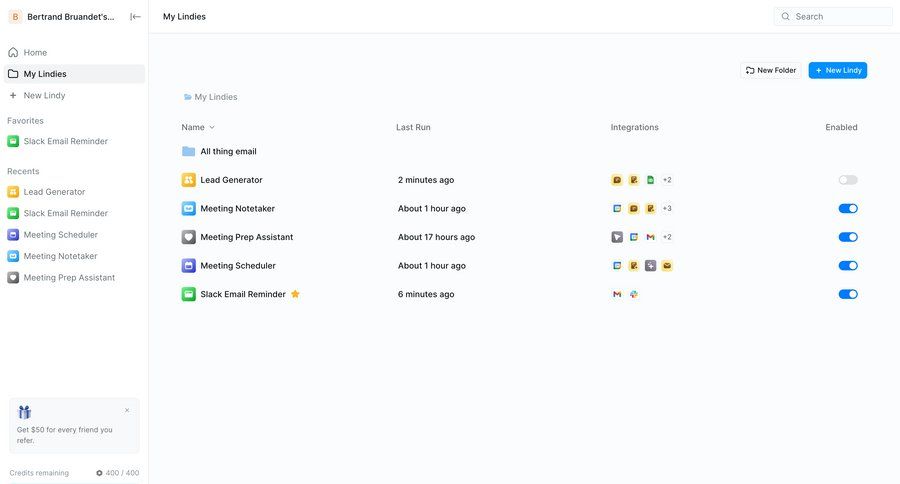Click the +2 integrations badge on Meeting Prep Assistant row

(667, 237)
